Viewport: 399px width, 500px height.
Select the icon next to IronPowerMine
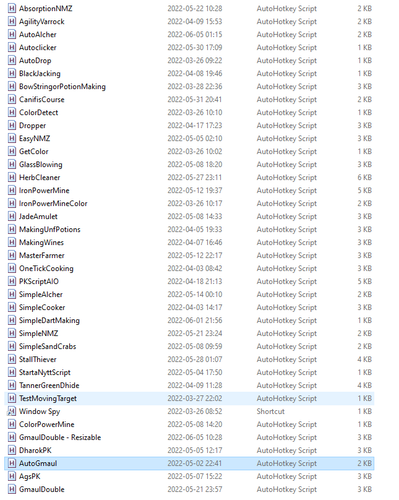pyautogui.click(x=12, y=190)
